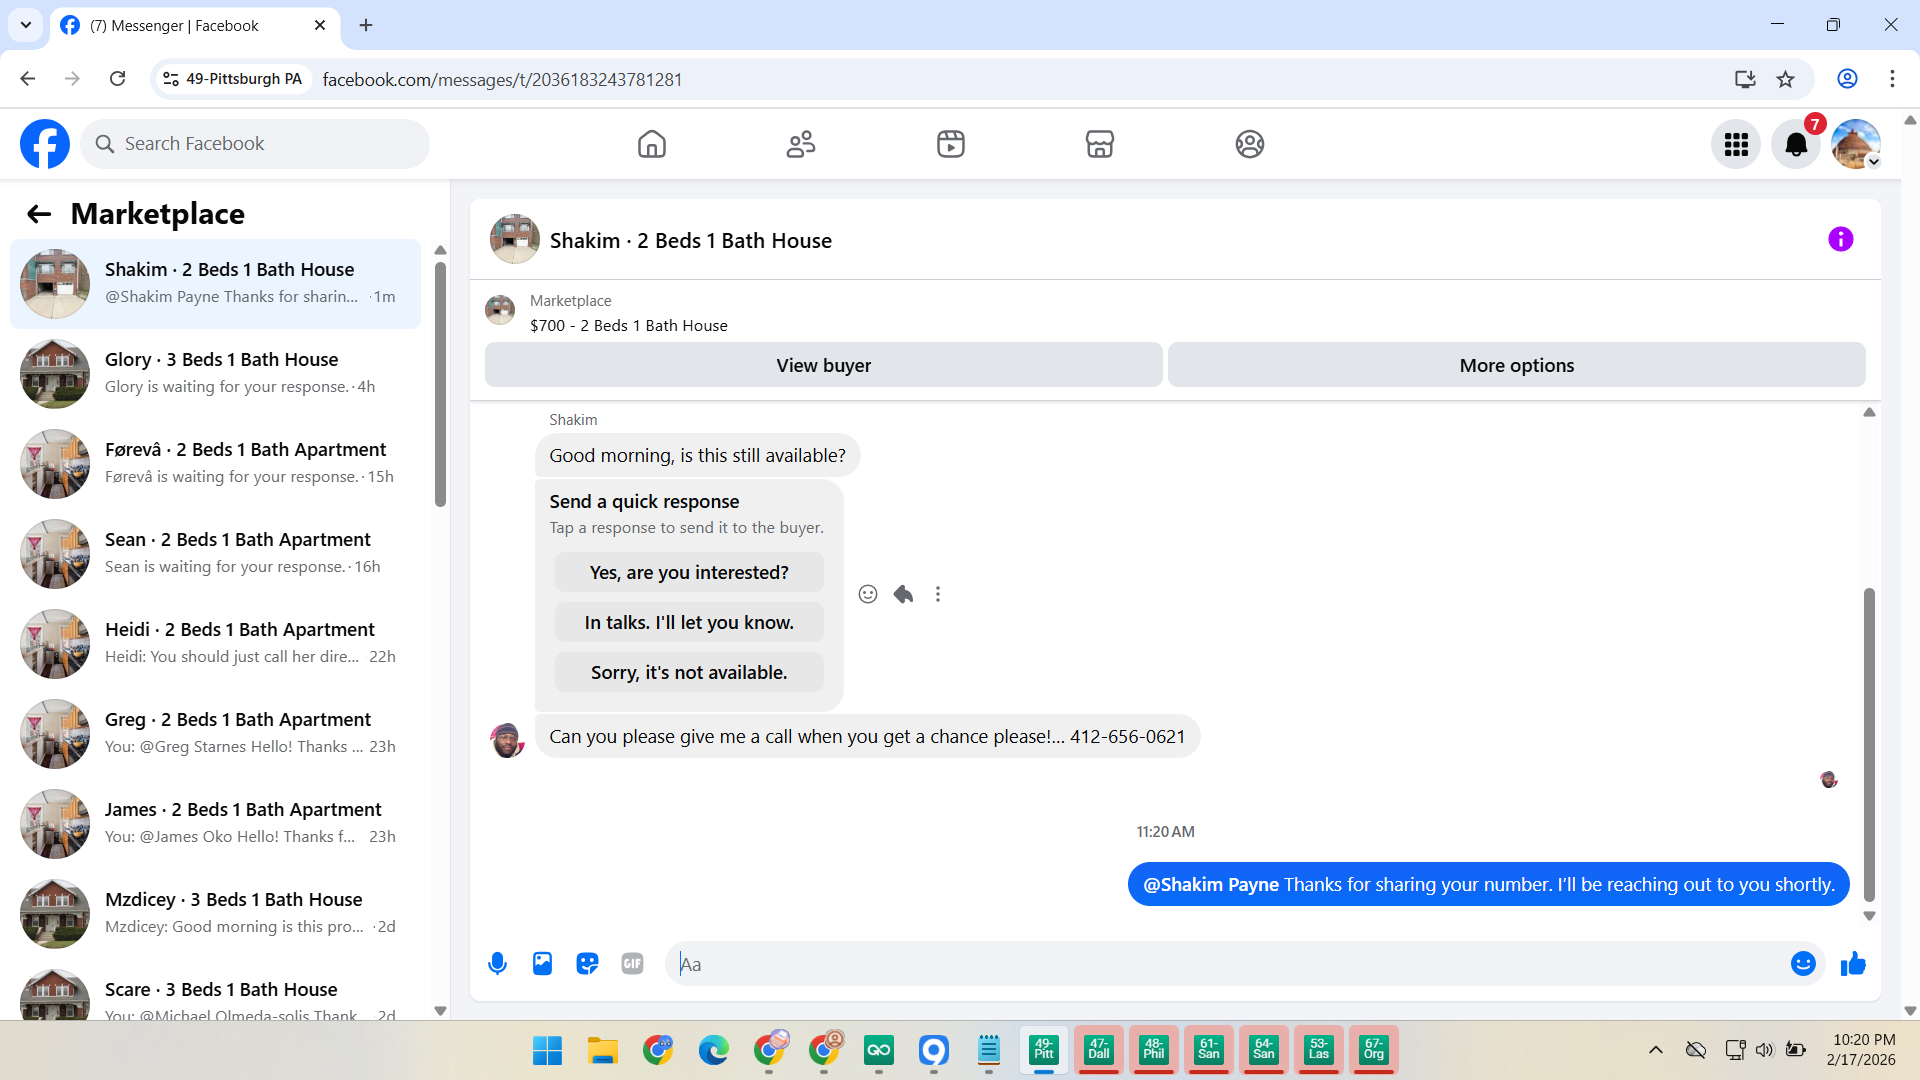The height and width of the screenshot is (1080, 1920).
Task: Attach a photo using the image icon
Action: pyautogui.click(x=542, y=963)
